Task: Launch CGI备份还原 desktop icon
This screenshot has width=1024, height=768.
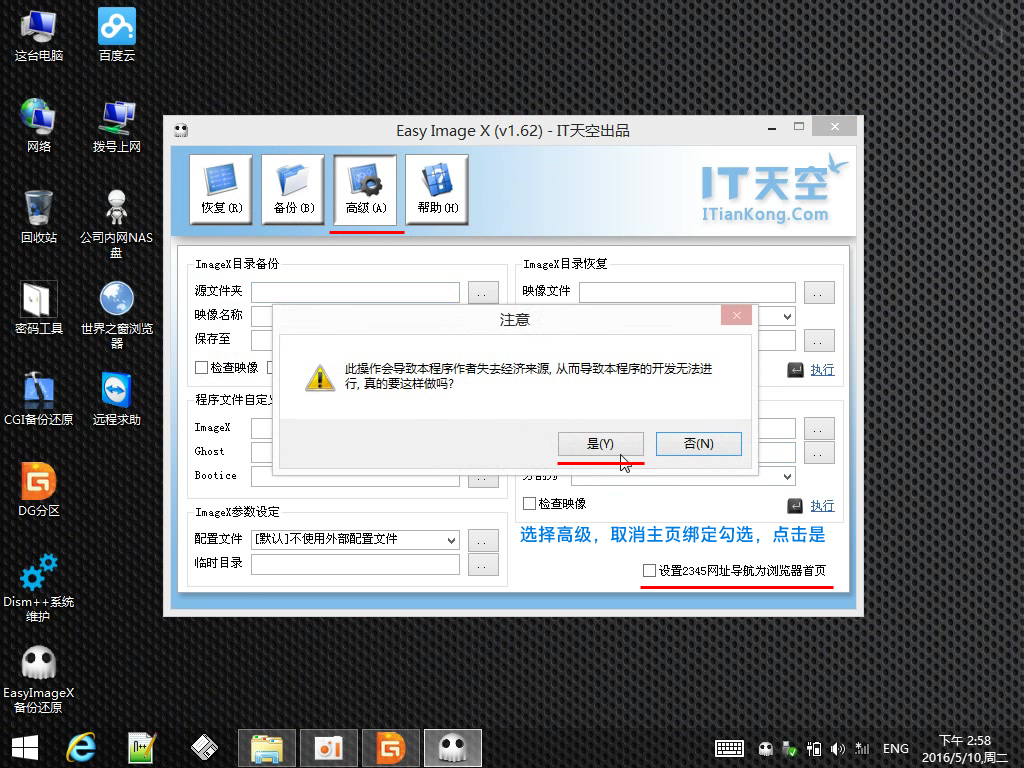Action: (x=39, y=399)
